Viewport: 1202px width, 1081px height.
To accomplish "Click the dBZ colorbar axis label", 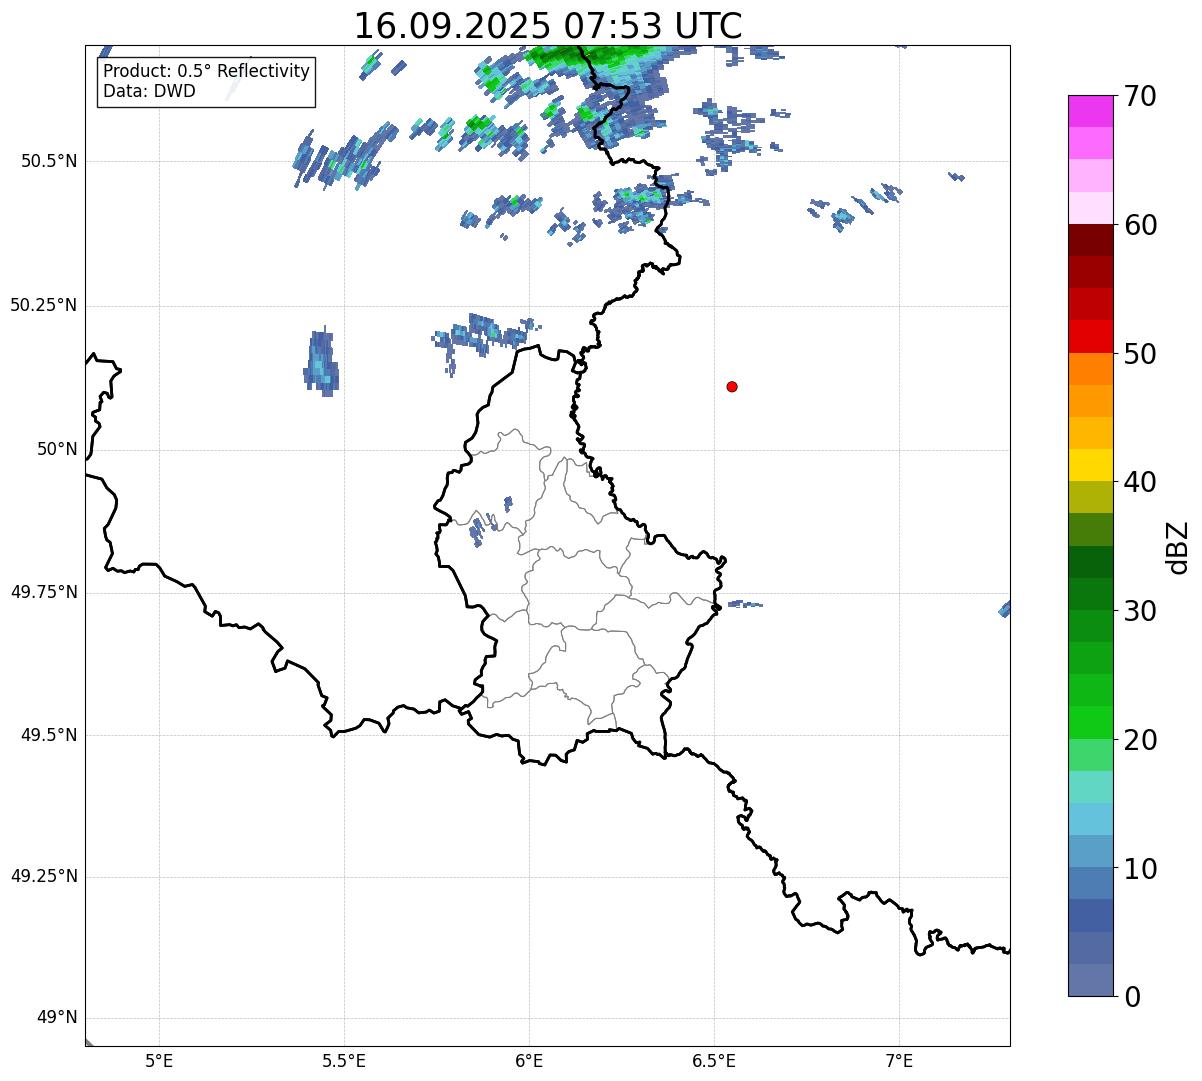I will coord(1178,547).
